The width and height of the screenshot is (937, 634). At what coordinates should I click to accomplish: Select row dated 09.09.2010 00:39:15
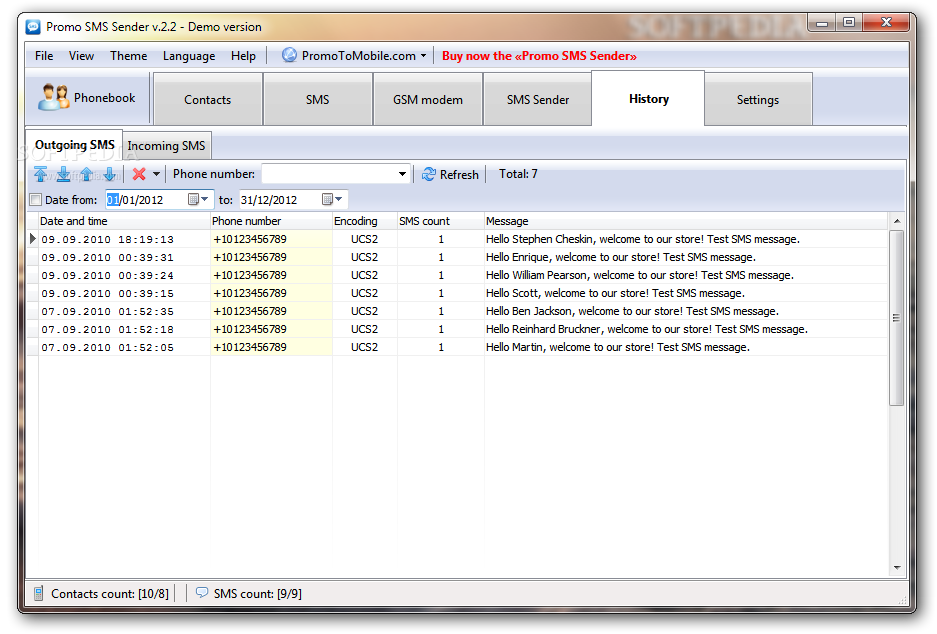[457, 293]
